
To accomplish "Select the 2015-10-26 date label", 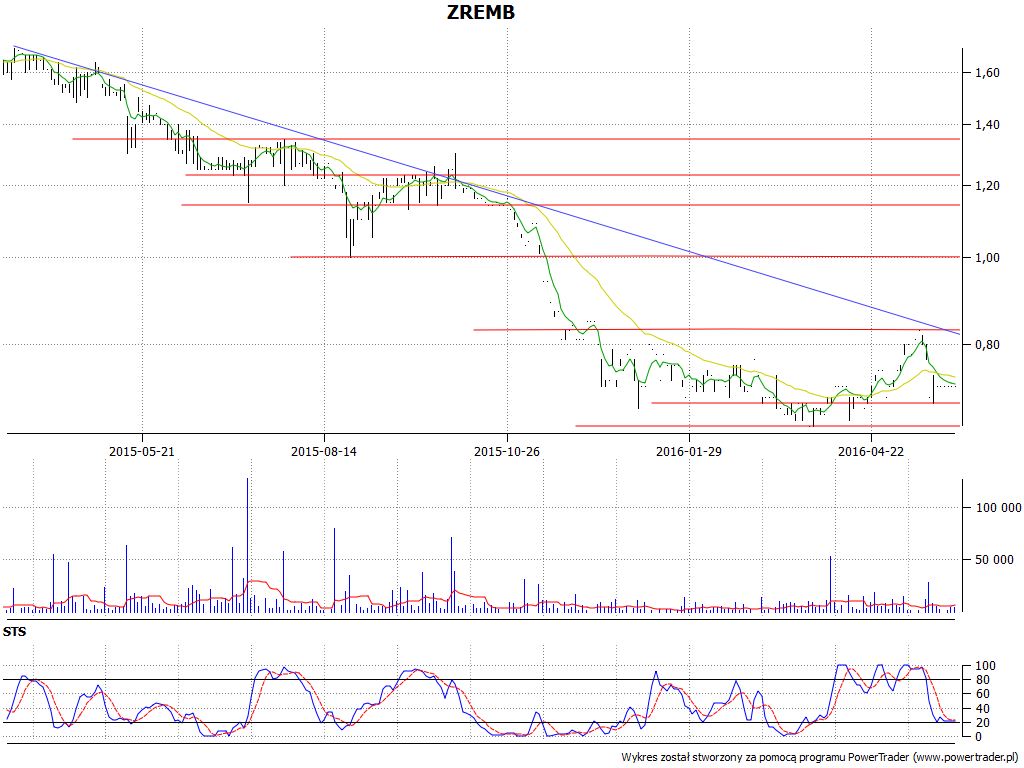I will pyautogui.click(x=507, y=451).
